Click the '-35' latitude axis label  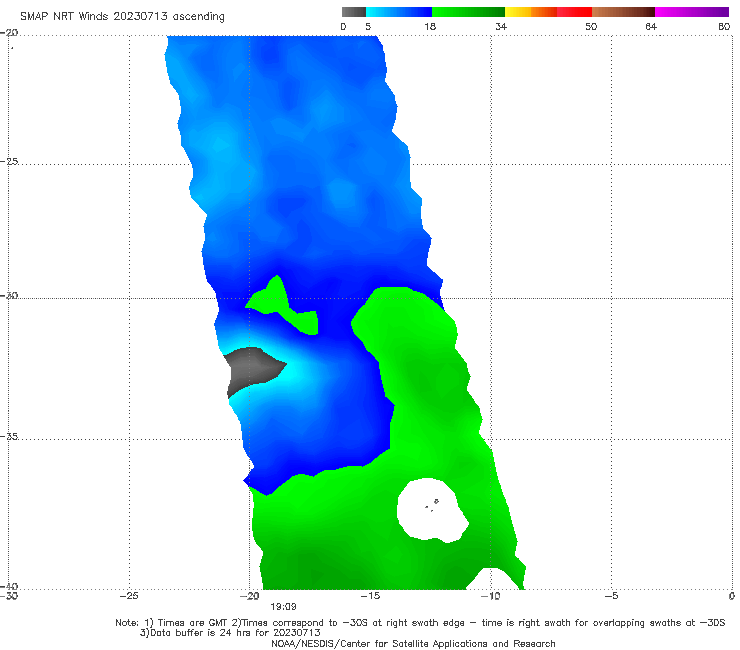9,437
